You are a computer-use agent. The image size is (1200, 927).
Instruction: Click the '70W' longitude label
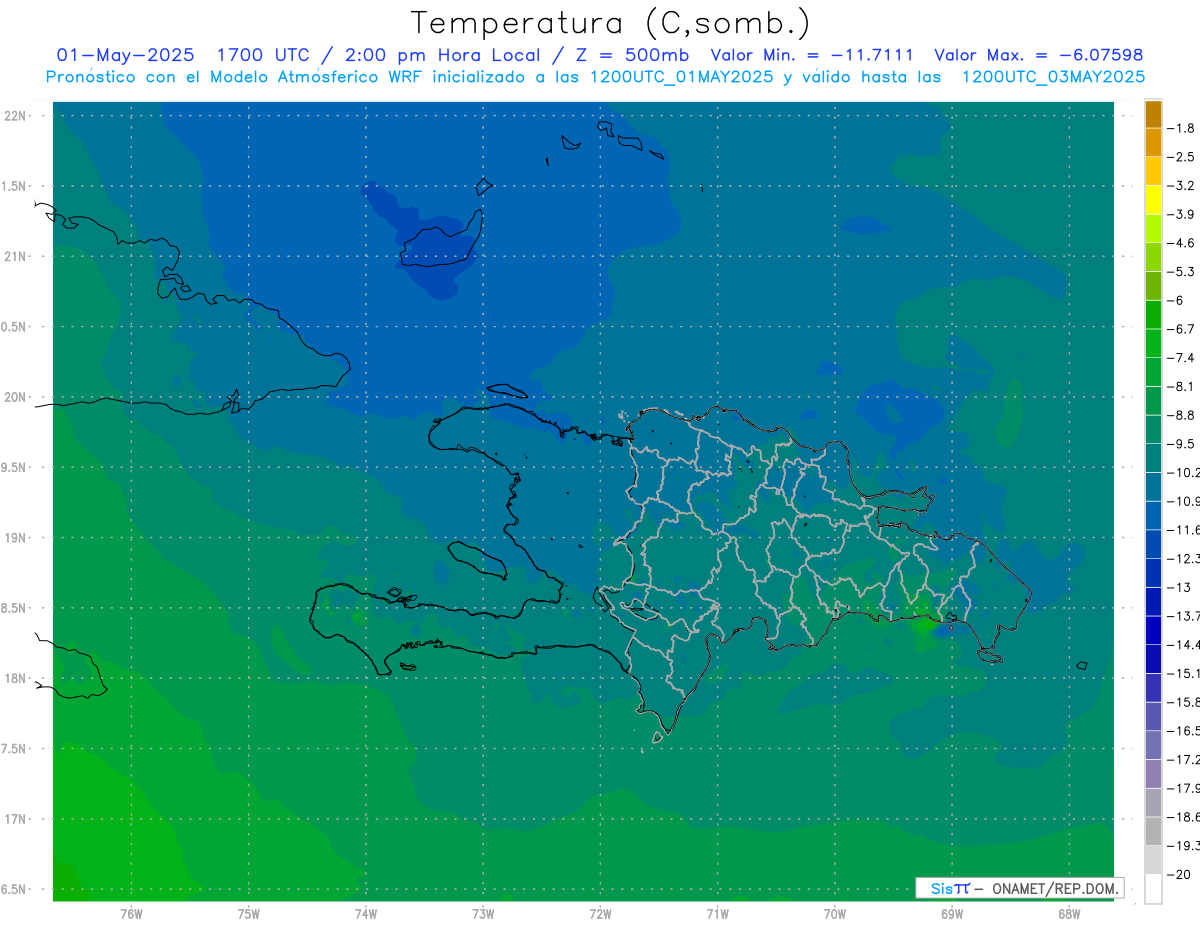(x=834, y=914)
